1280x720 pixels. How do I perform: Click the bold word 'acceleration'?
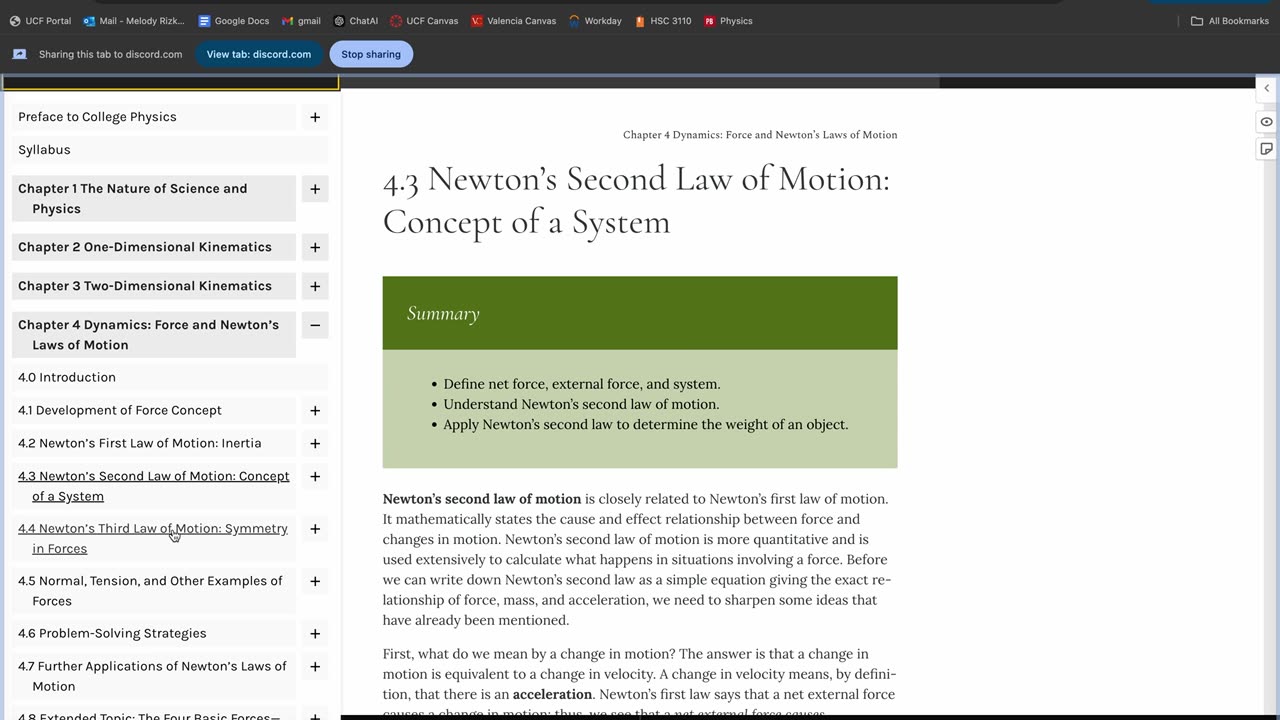553,694
